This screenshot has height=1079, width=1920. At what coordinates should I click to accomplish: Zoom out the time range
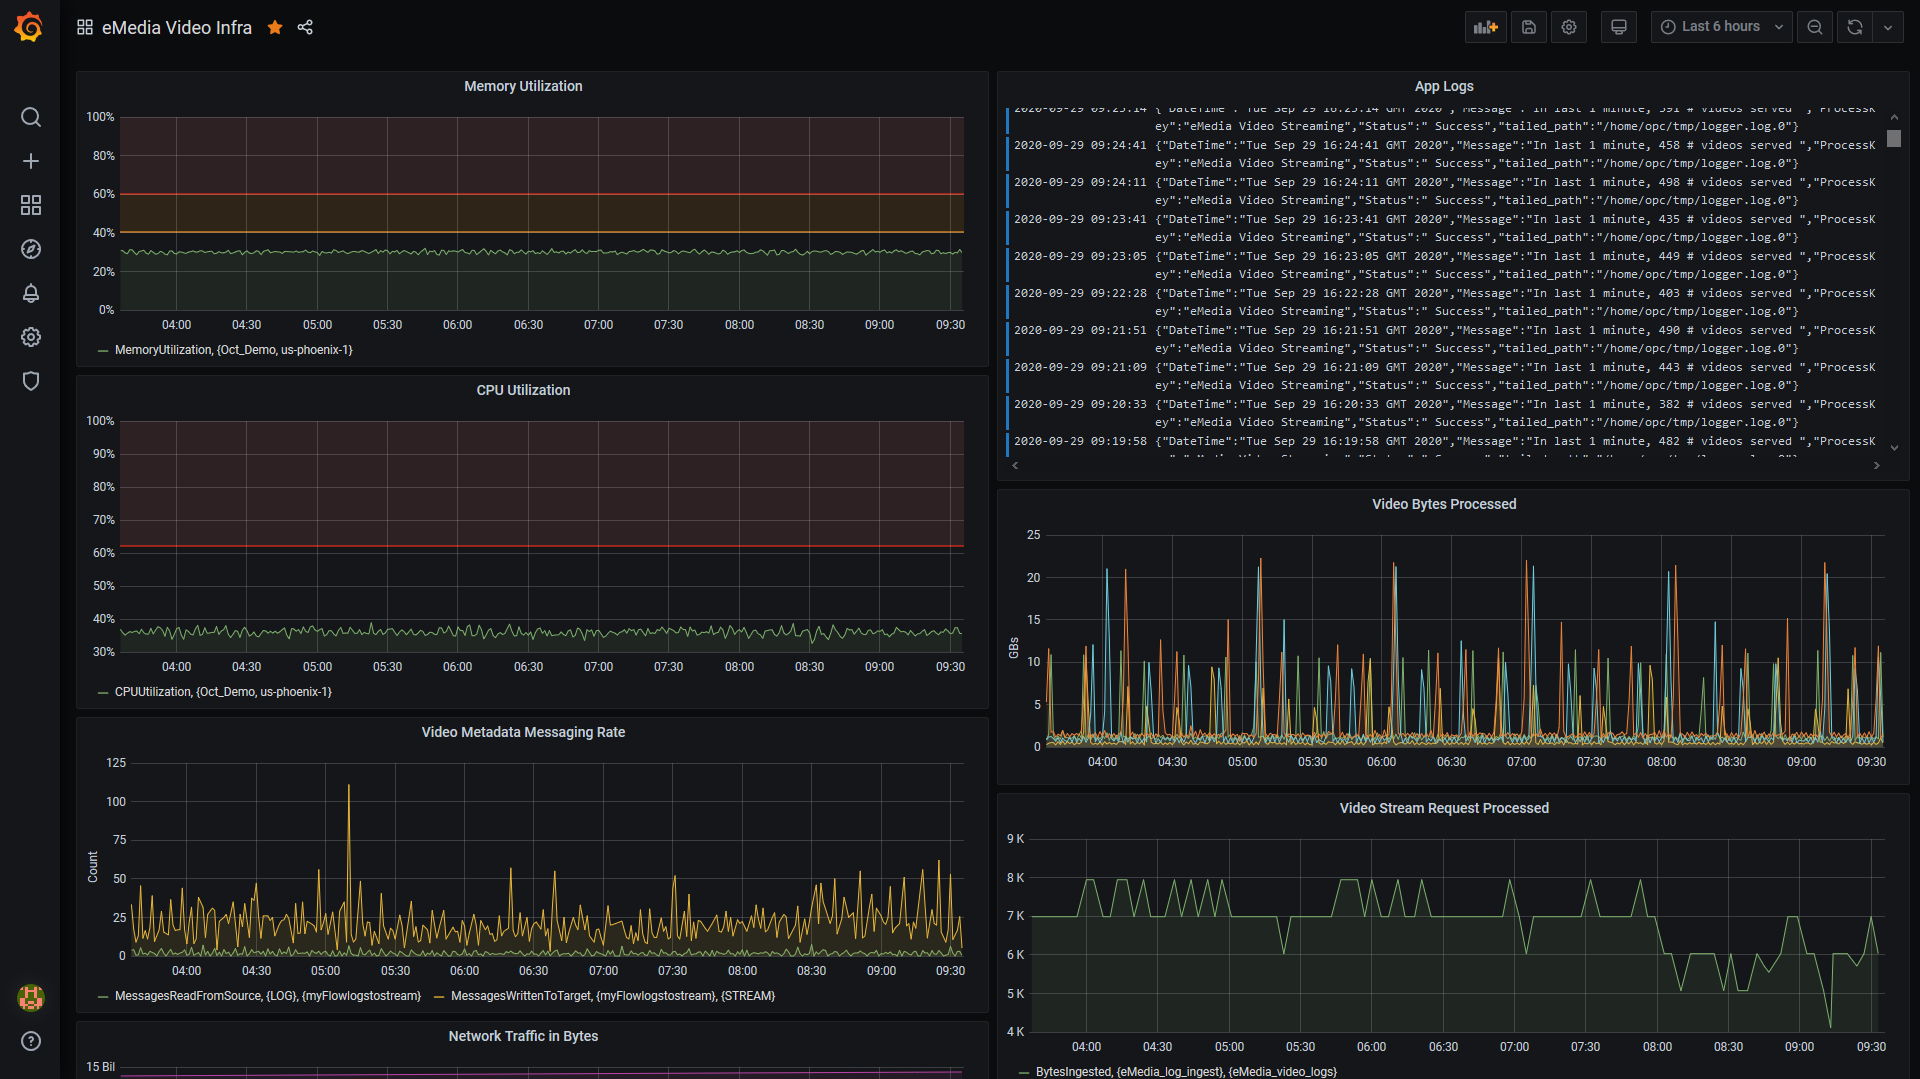click(x=1815, y=27)
